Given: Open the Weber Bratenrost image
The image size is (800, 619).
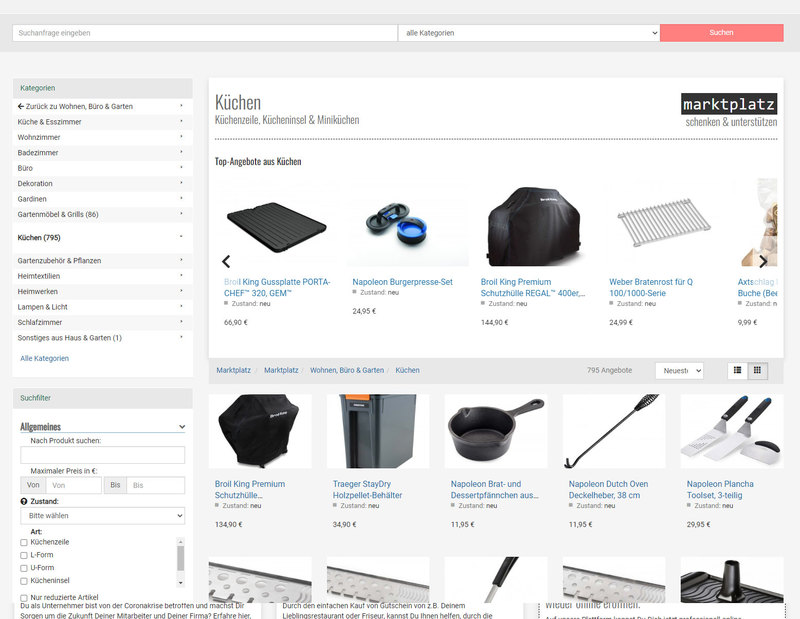Looking at the screenshot, I should (663, 223).
